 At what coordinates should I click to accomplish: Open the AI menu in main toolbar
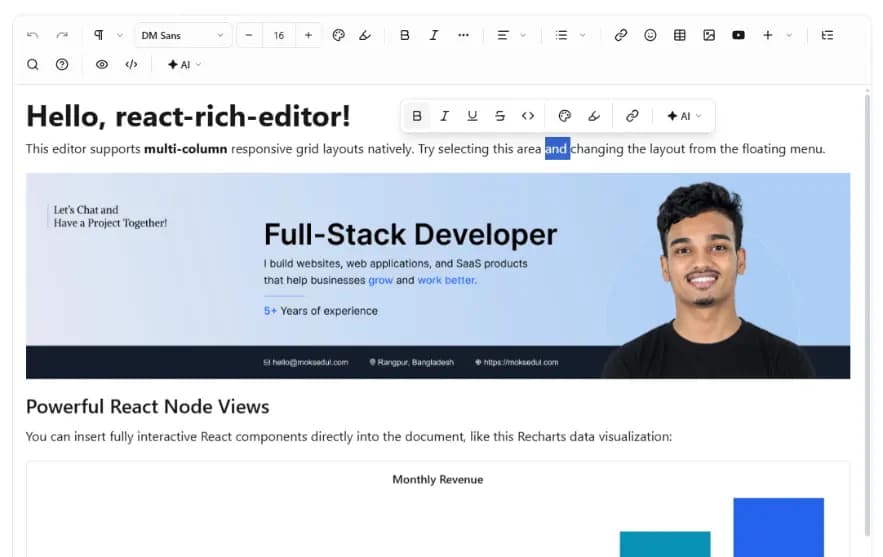tap(184, 65)
